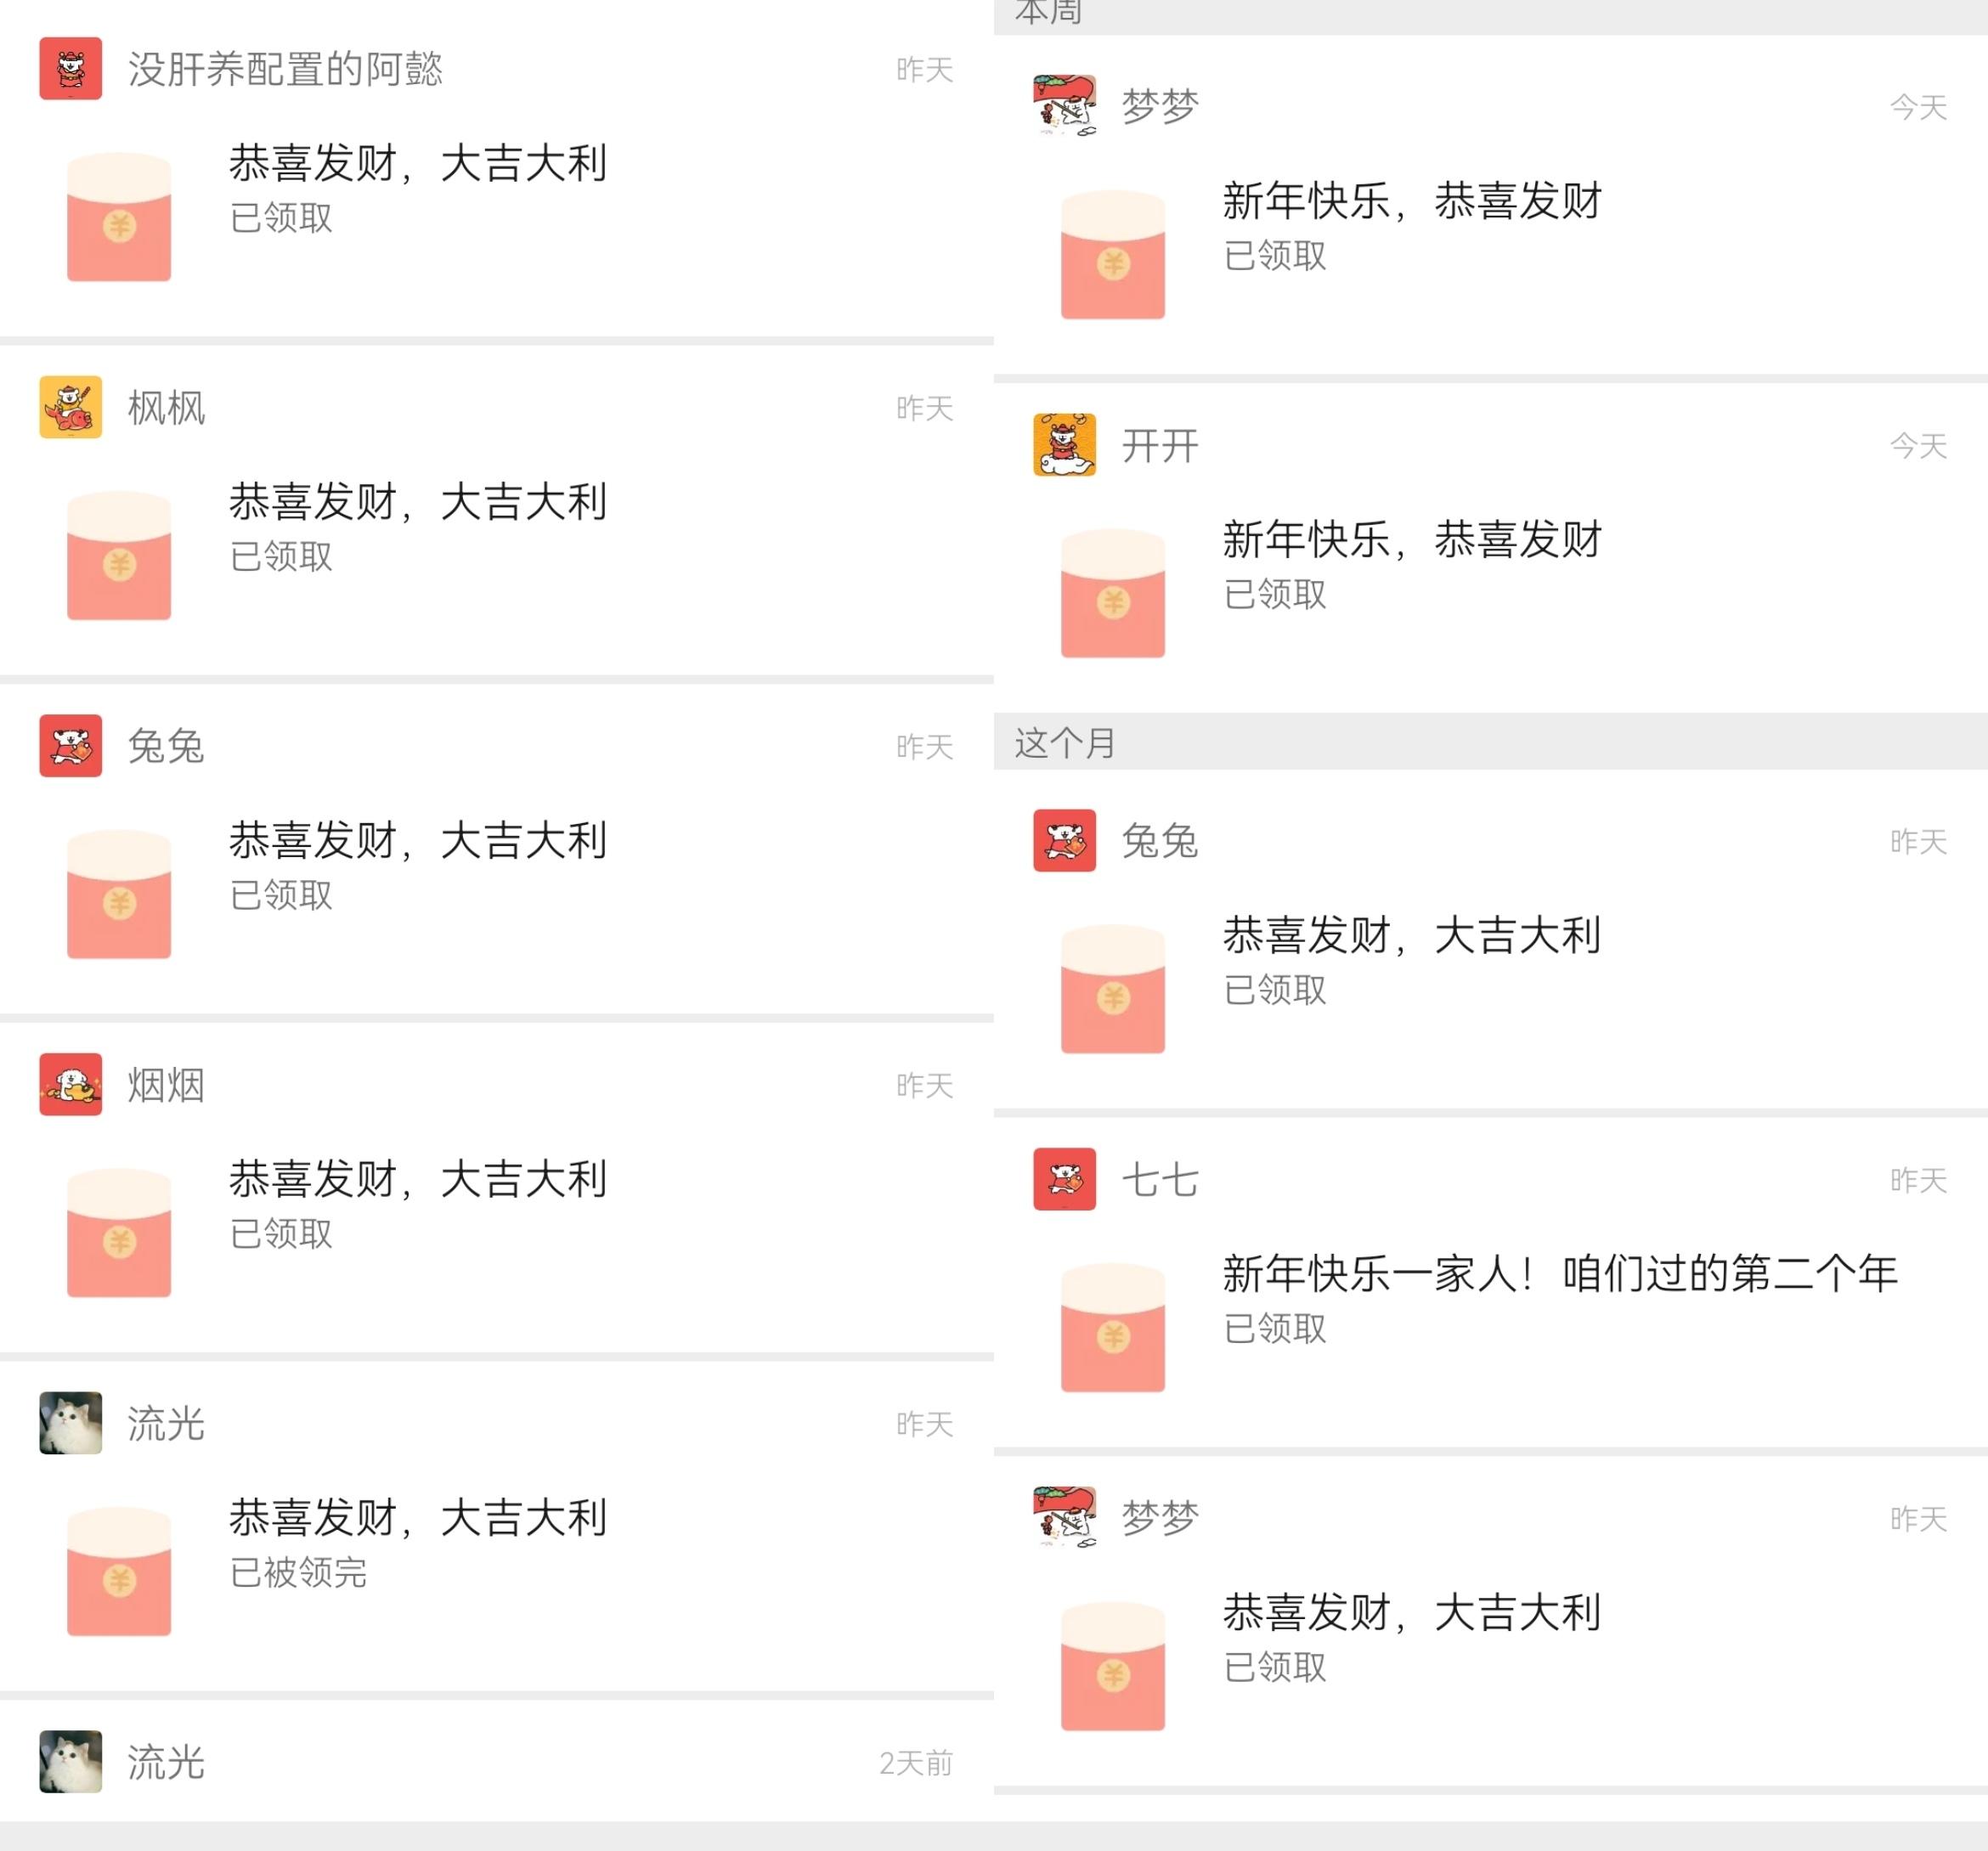Tap 兔兔's red envelope under 这个月
The height and width of the screenshot is (1851, 1988).
click(1113, 989)
